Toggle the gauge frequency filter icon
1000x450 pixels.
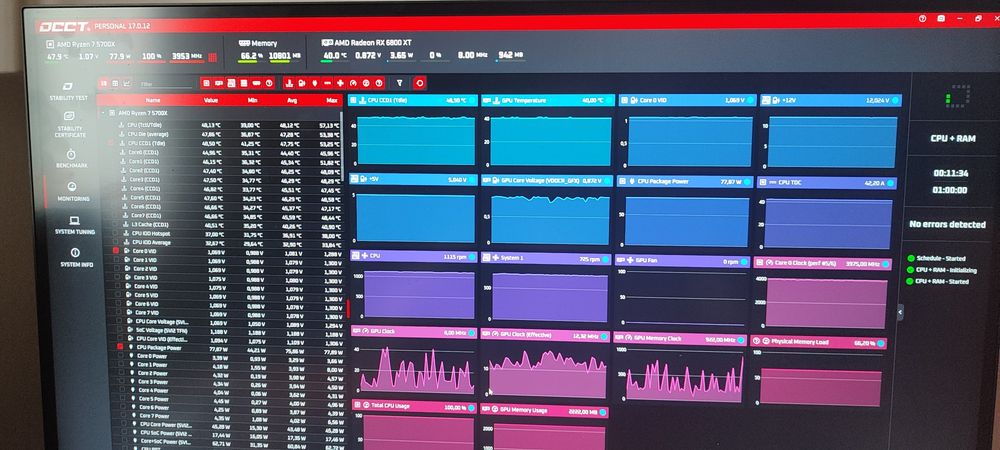click(353, 83)
